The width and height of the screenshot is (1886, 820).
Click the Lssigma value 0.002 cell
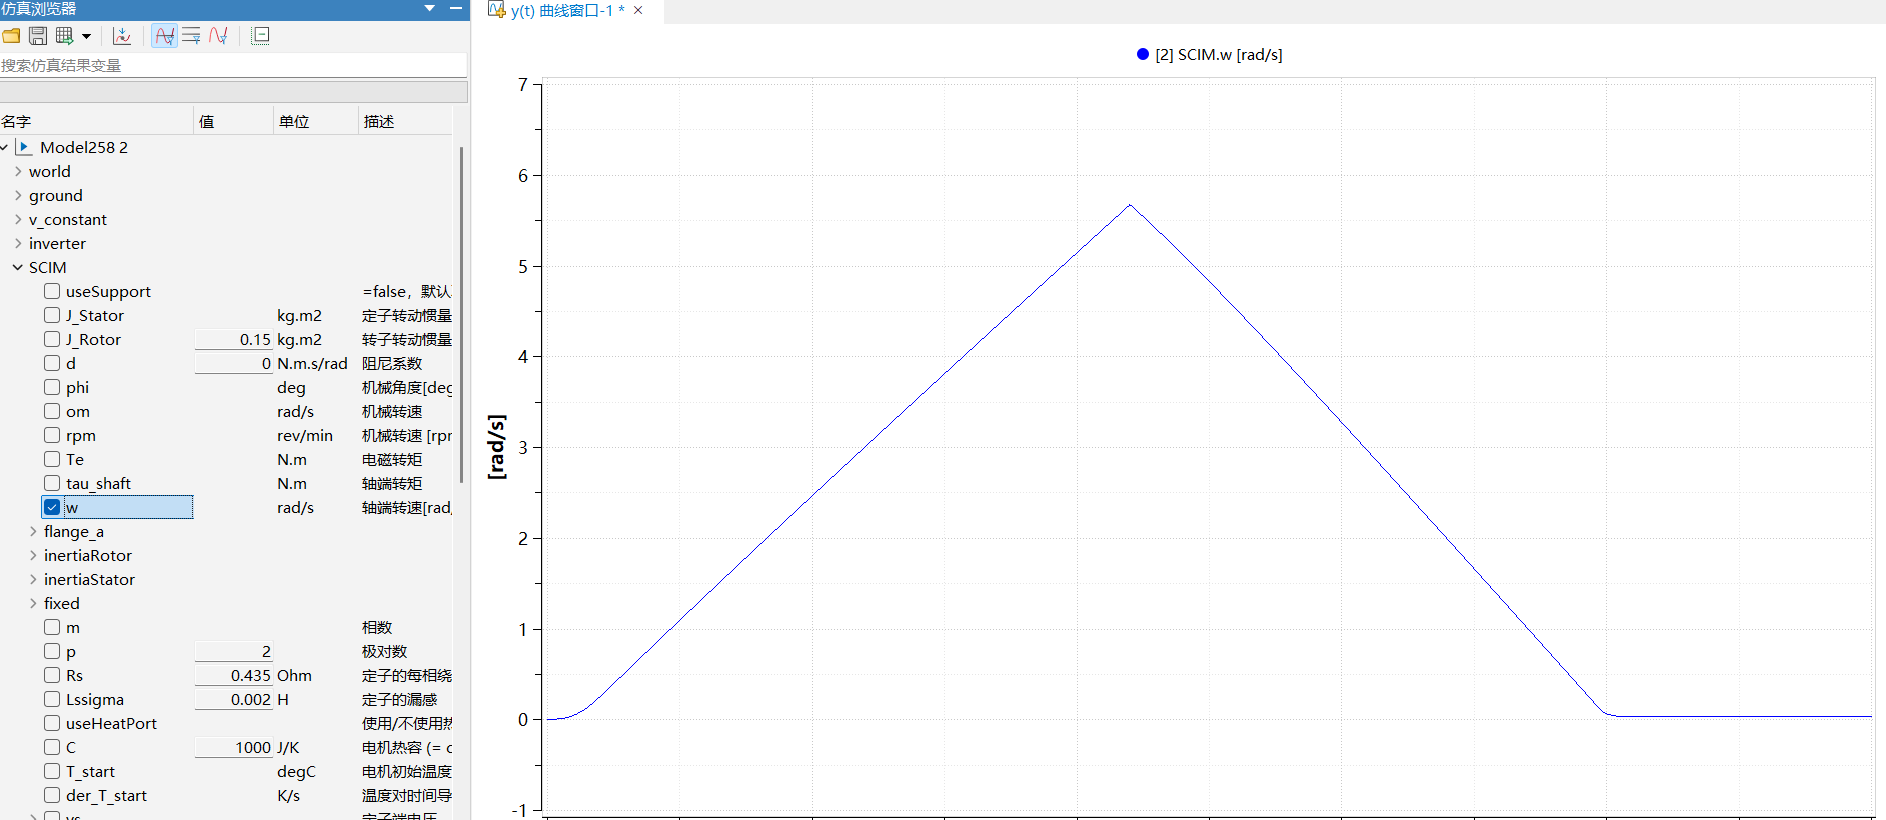[x=234, y=699]
